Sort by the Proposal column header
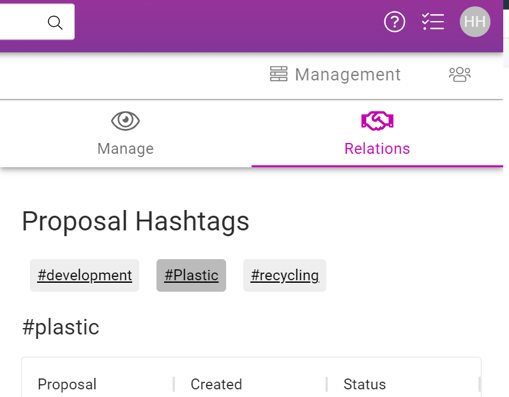The image size is (509, 397). (67, 384)
